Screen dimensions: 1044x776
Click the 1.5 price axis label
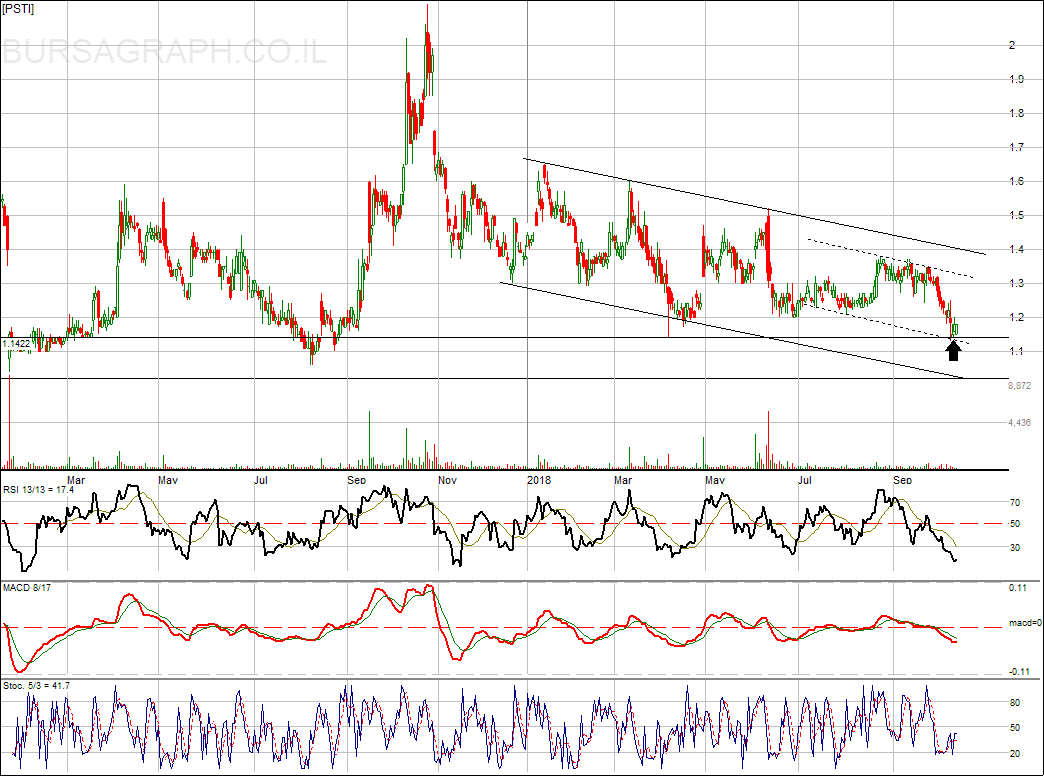click(x=1016, y=216)
